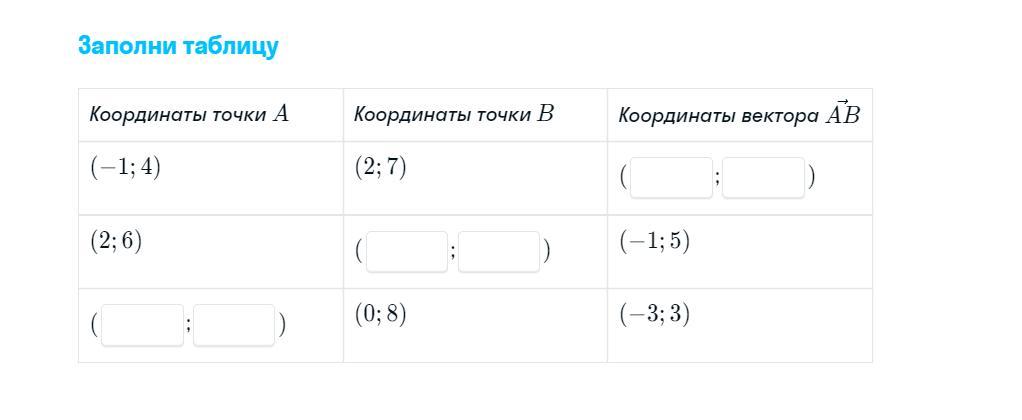
Task: Click the semicolon between vector AB input fields
Action: (x=718, y=178)
